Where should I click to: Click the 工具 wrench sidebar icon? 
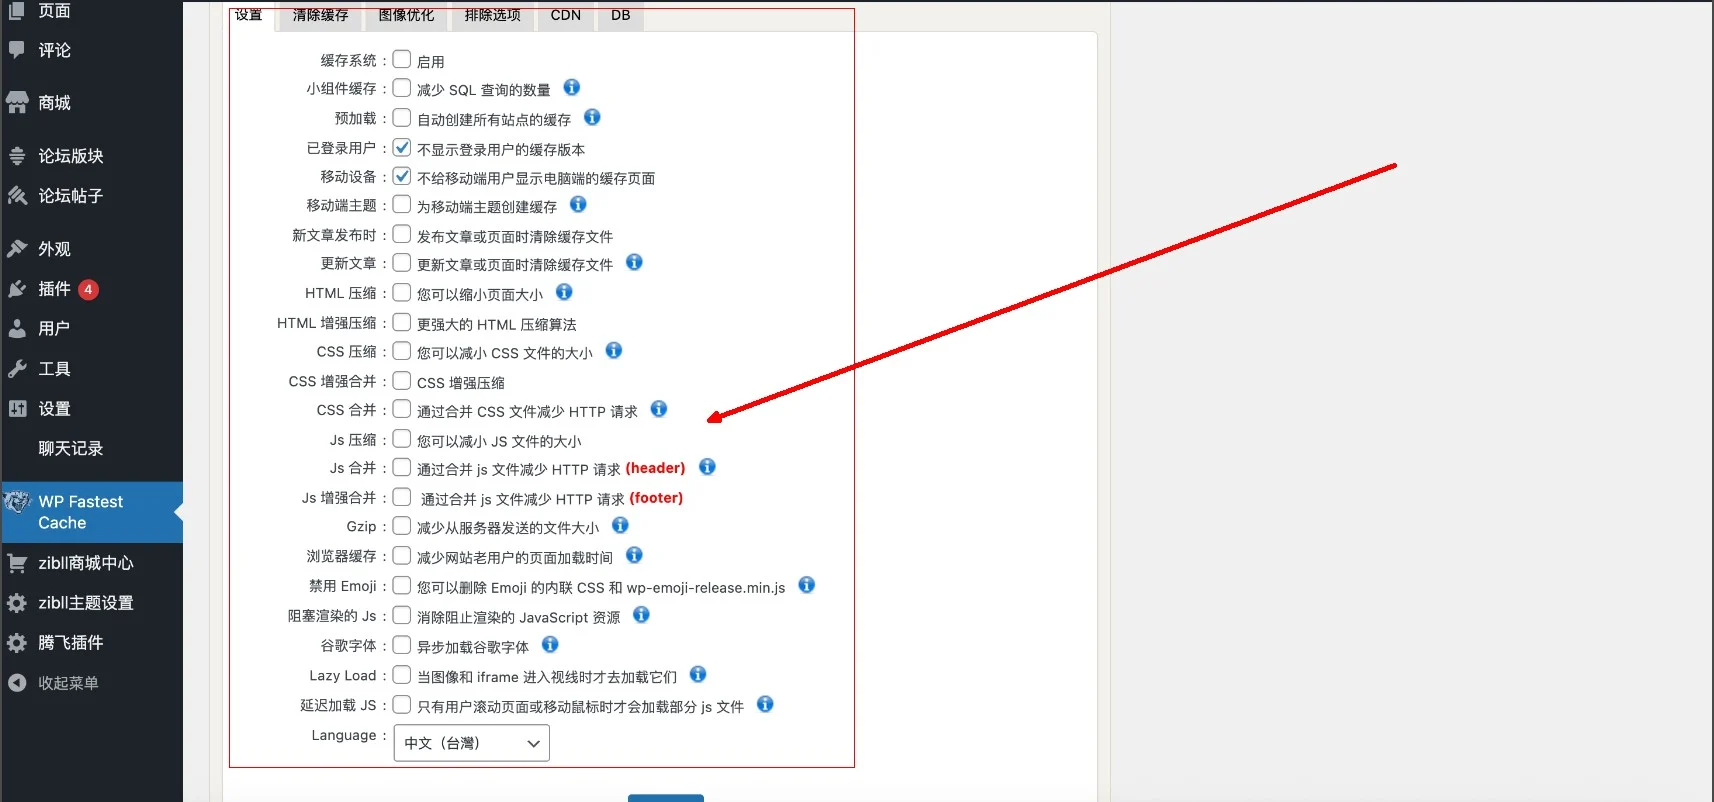(17, 369)
